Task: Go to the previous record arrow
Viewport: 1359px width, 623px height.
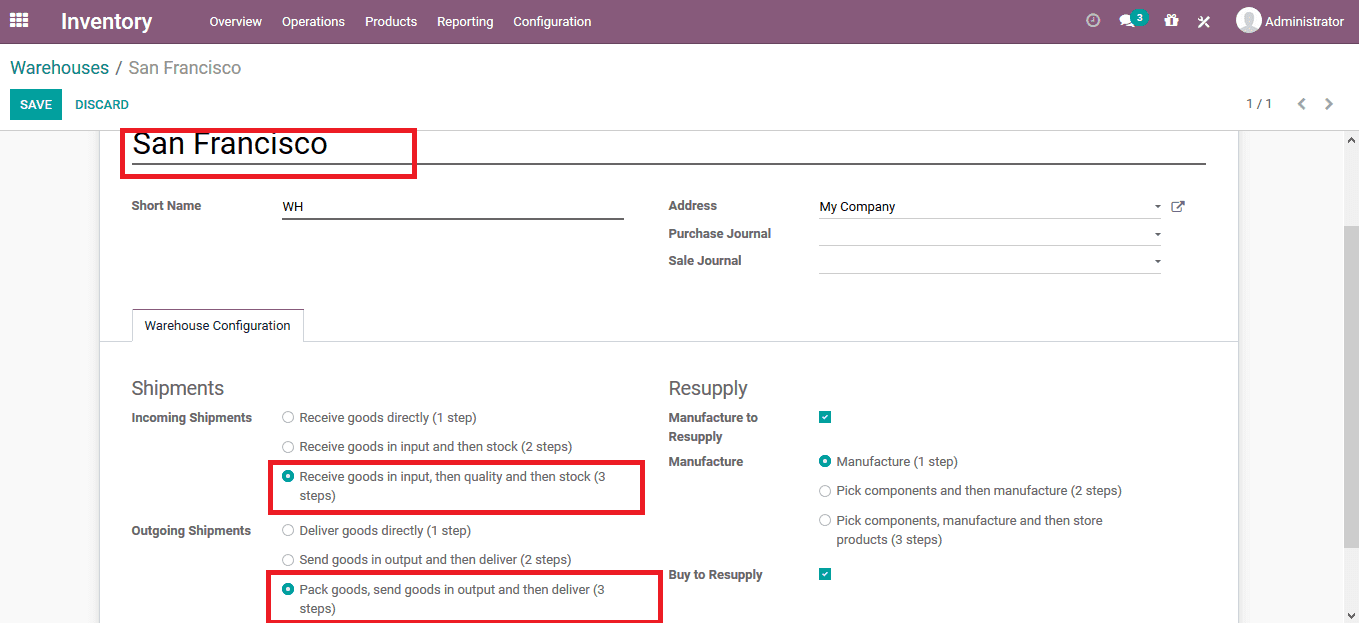Action: pos(1301,104)
